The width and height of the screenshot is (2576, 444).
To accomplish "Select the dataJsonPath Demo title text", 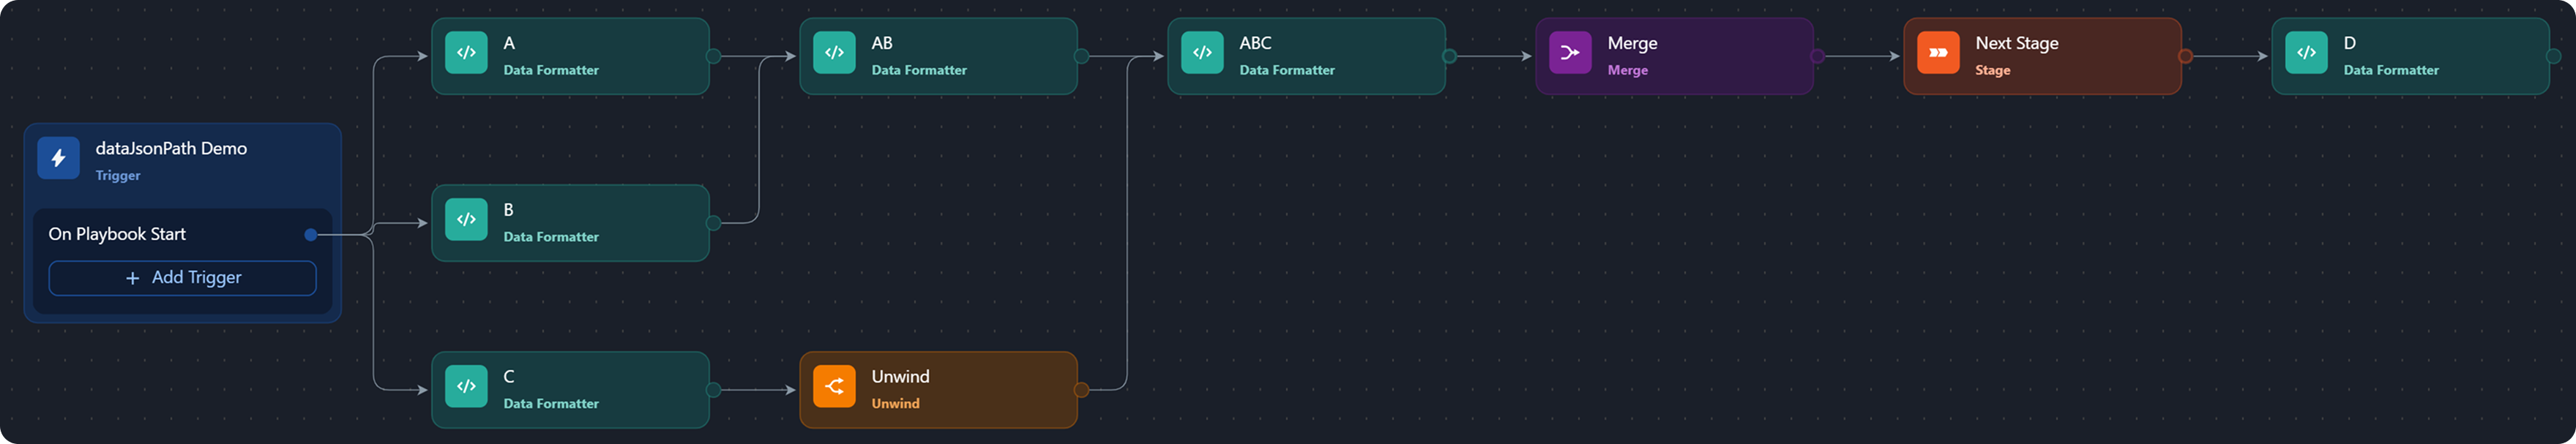I will [171, 148].
